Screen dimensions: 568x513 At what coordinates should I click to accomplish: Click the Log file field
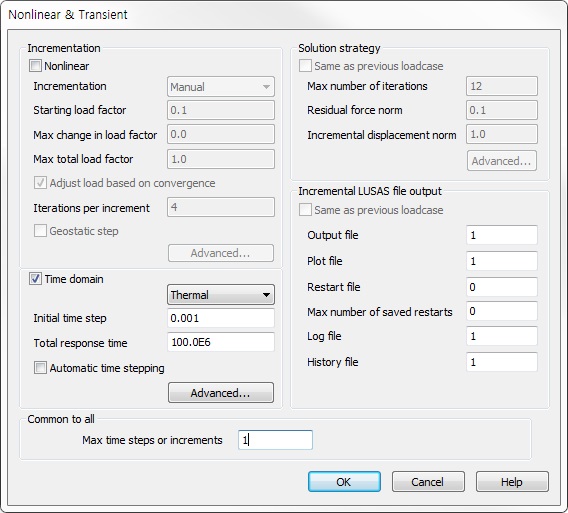pos(502,336)
